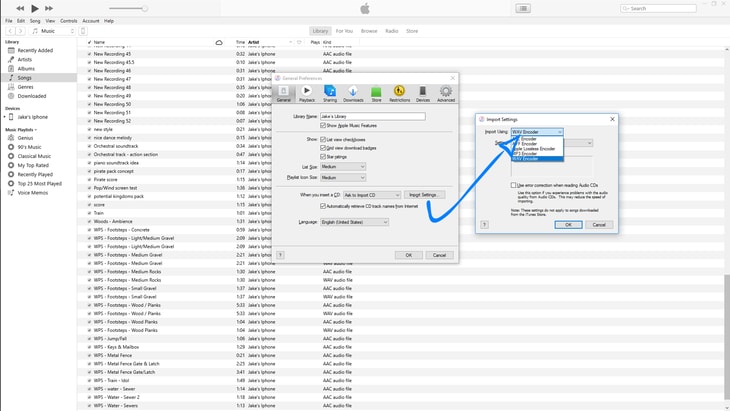
Task: Open Restrictions preferences icon
Action: tap(399, 93)
